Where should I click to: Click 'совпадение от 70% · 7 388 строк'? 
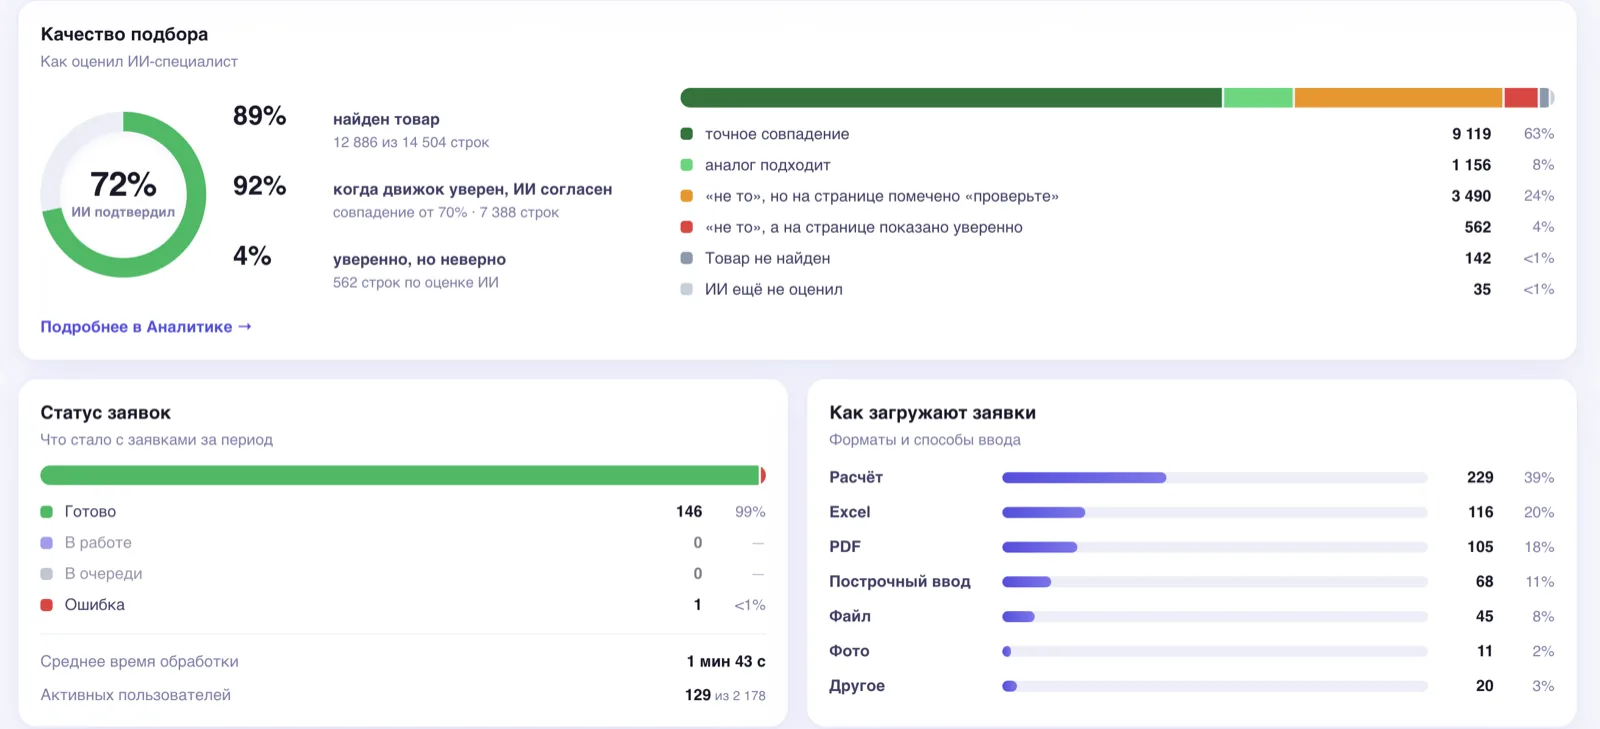tap(446, 212)
